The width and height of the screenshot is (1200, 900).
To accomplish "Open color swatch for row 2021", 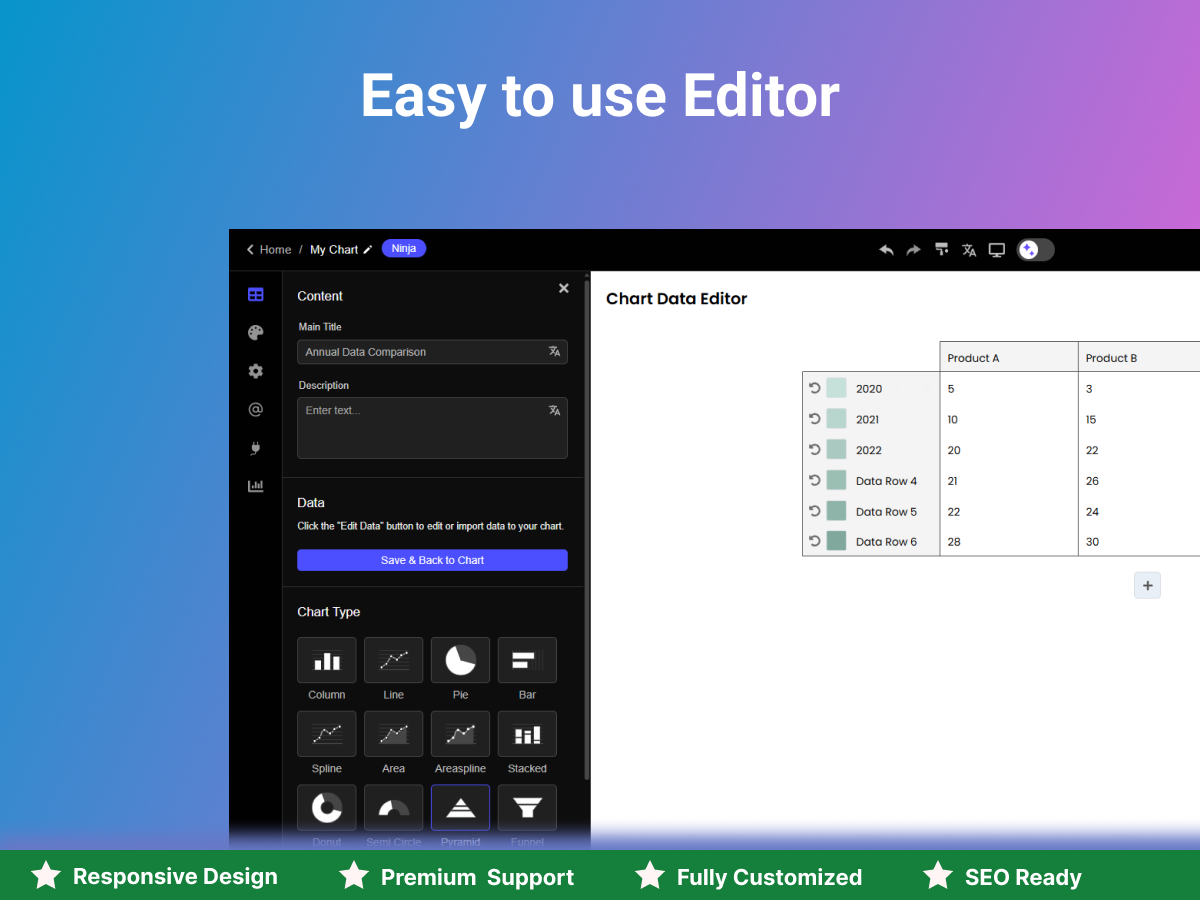I will point(836,419).
